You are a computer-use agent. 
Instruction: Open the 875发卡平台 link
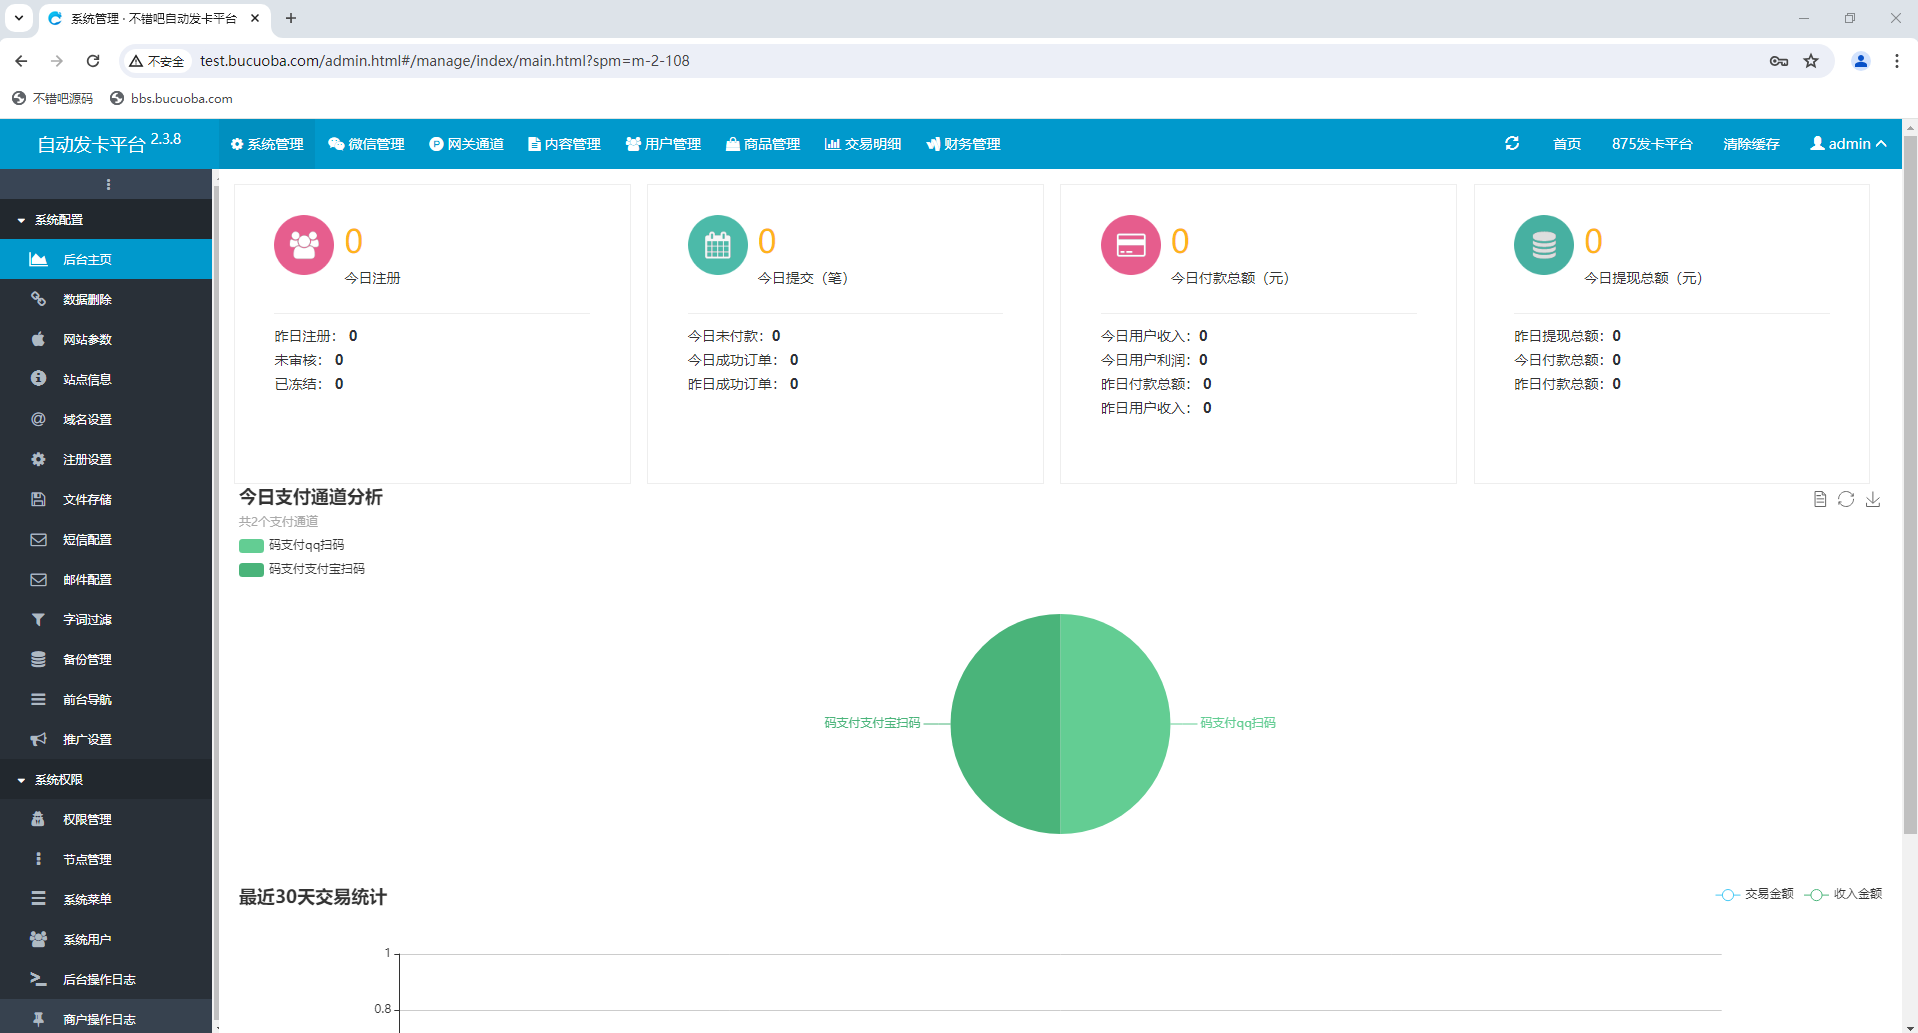1652,144
